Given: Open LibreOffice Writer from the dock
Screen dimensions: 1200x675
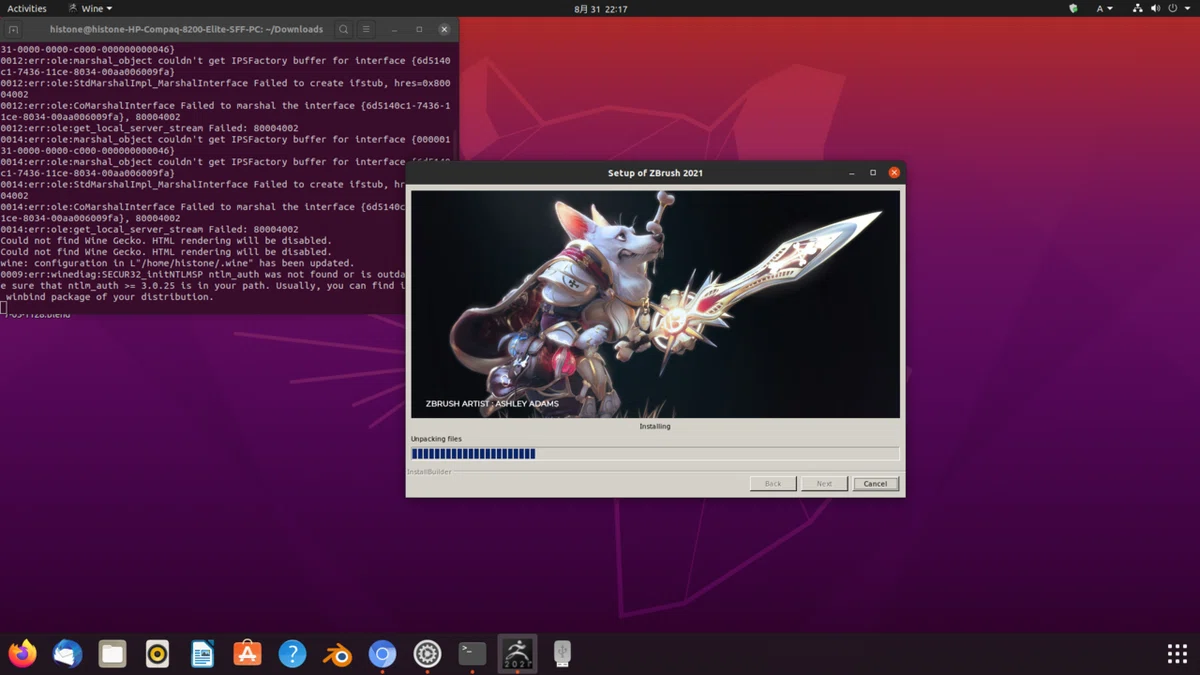Looking at the screenshot, I should click(202, 654).
